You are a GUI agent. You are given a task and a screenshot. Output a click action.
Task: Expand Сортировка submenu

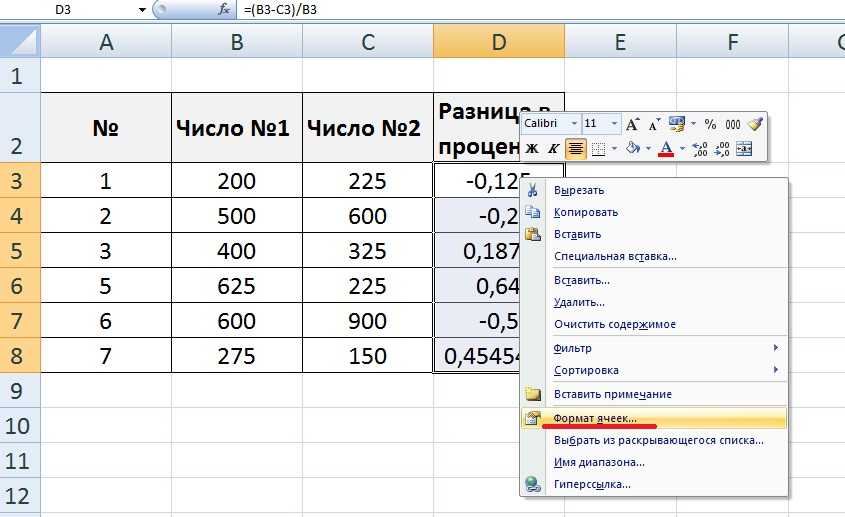tap(653, 370)
